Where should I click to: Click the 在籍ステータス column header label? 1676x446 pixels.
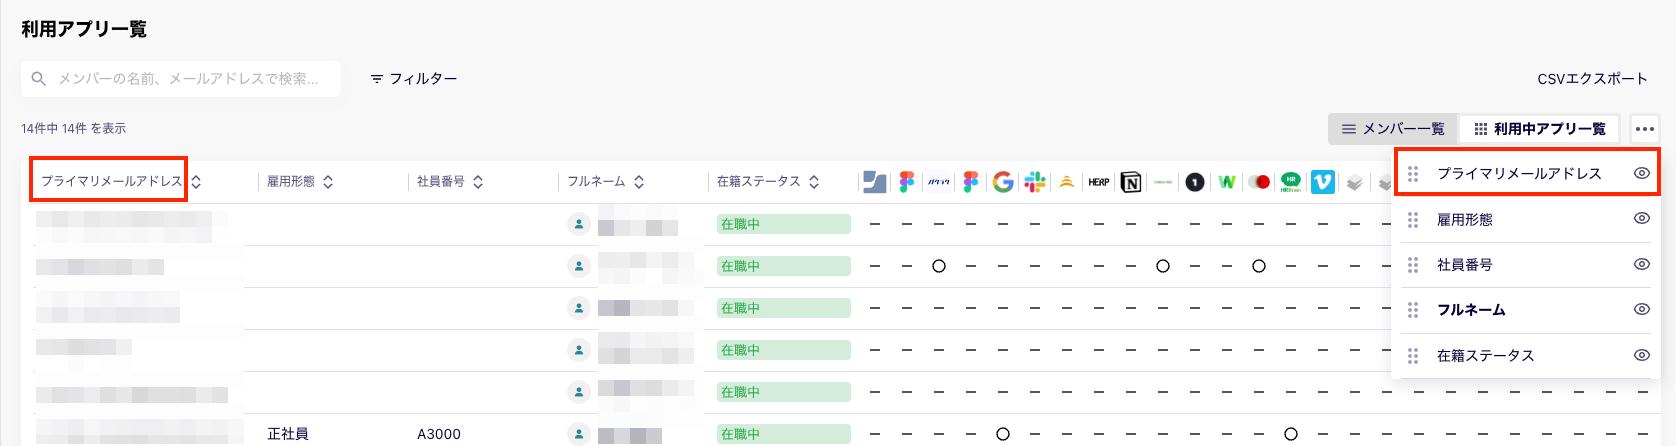pyautogui.click(x=759, y=182)
